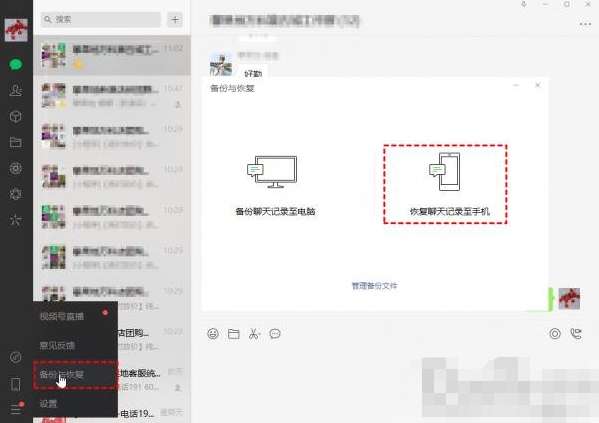Select the screenshot scissors tool
This screenshot has width=599, height=423.
(254, 334)
